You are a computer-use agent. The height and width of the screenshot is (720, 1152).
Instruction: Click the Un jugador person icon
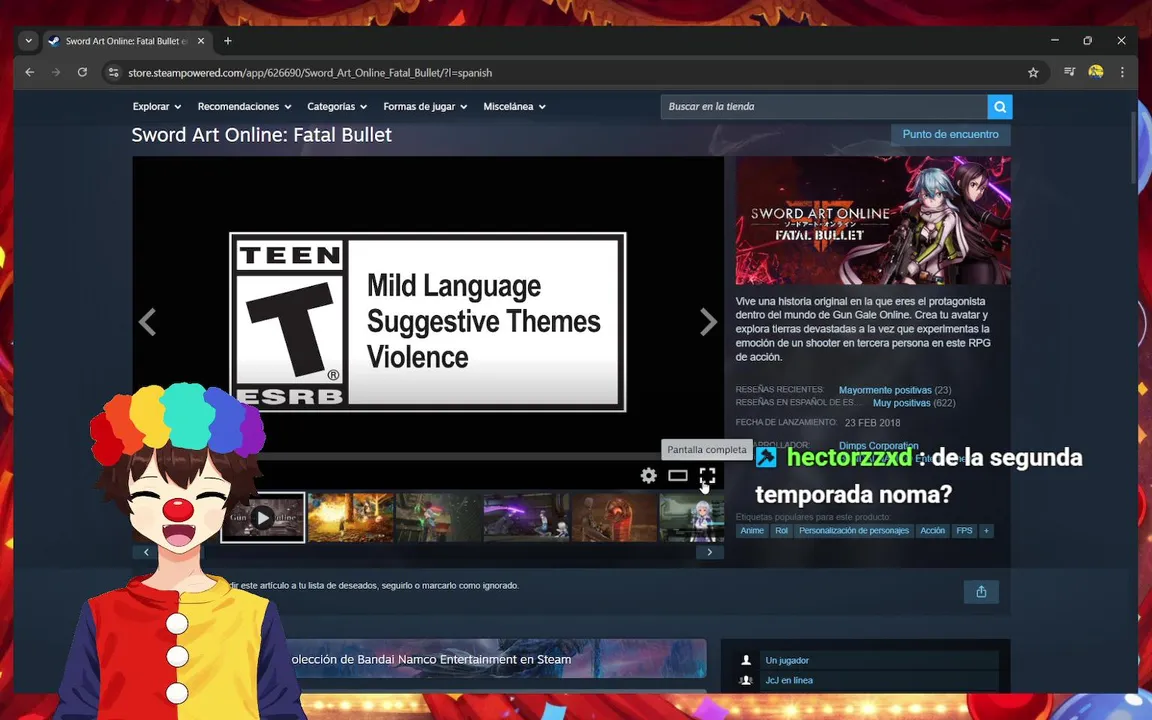coord(746,660)
